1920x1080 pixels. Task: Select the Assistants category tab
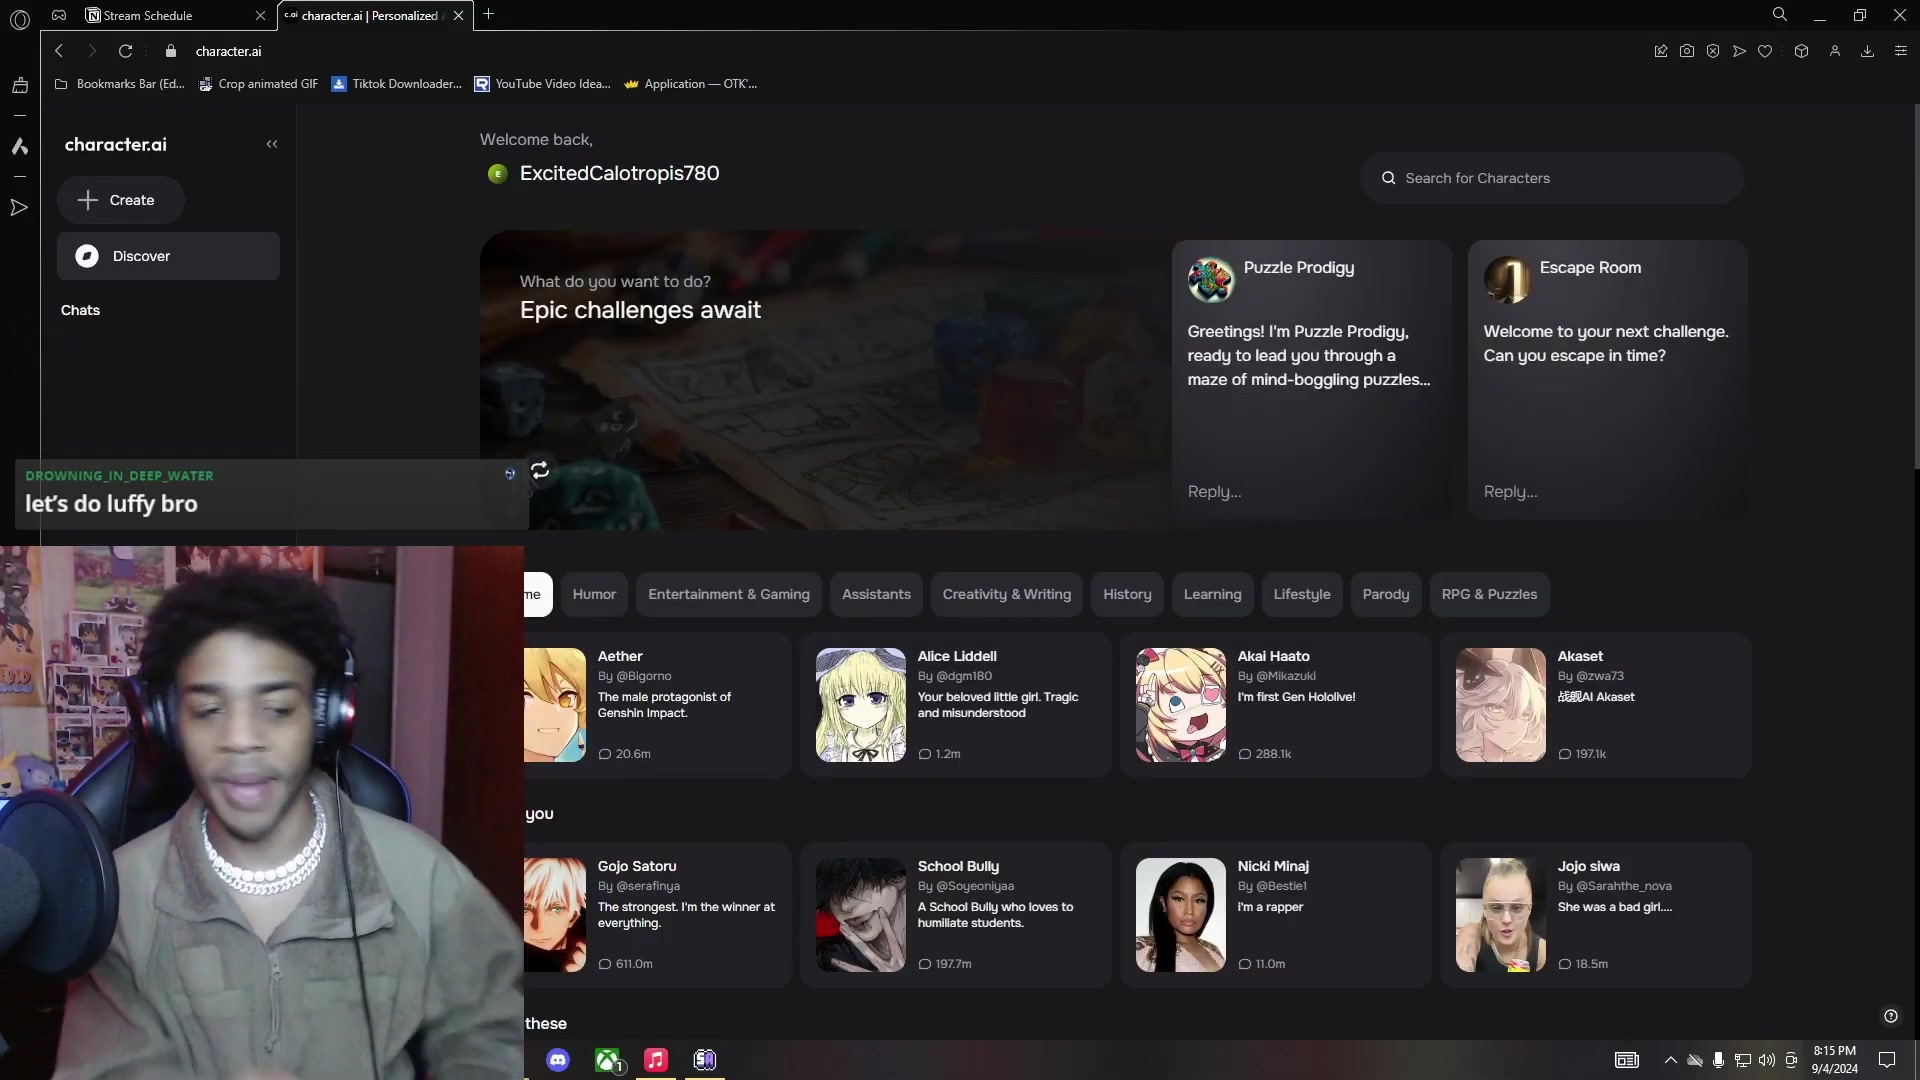pyautogui.click(x=876, y=594)
